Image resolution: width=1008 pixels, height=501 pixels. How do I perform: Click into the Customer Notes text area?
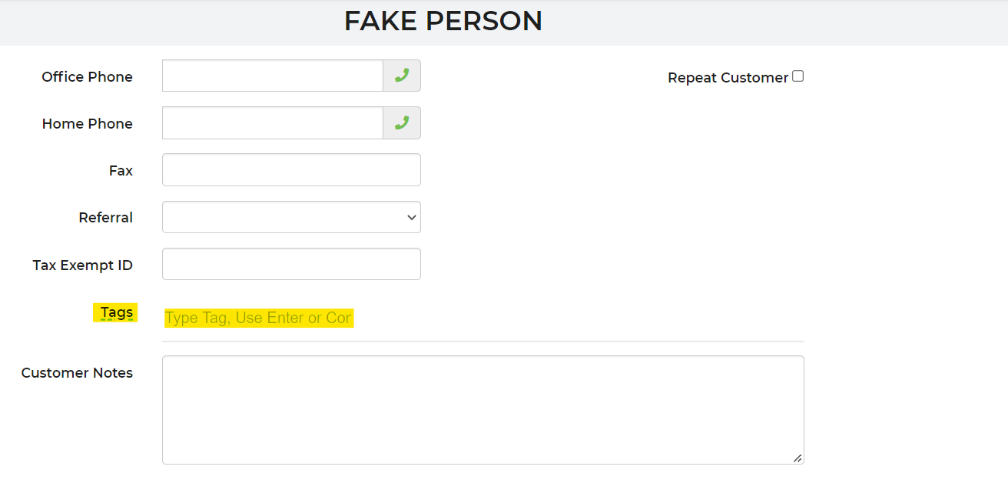coord(483,410)
